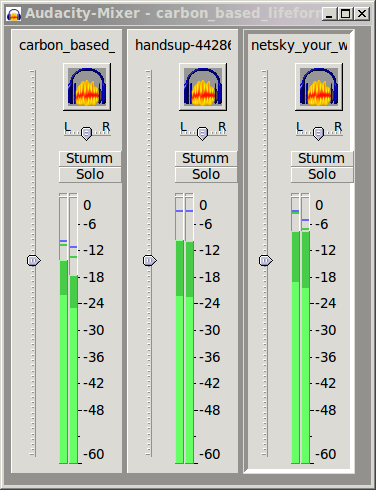Click the -6 mark on handsup-4428 meter scale
The width and height of the screenshot is (376, 490).
(206, 224)
